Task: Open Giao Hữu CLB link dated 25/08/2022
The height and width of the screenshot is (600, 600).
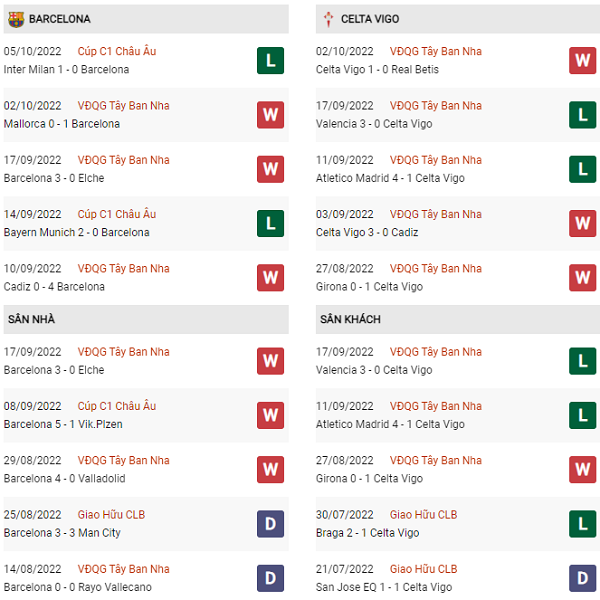Action: coord(111,515)
